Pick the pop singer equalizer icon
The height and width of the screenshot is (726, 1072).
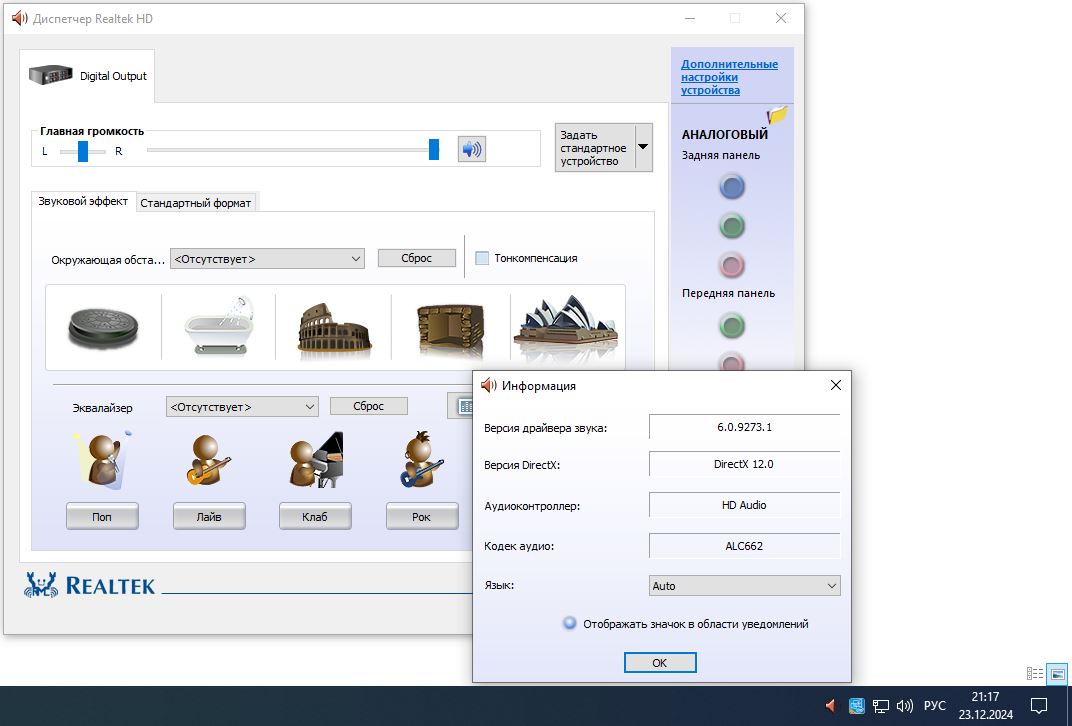point(102,459)
